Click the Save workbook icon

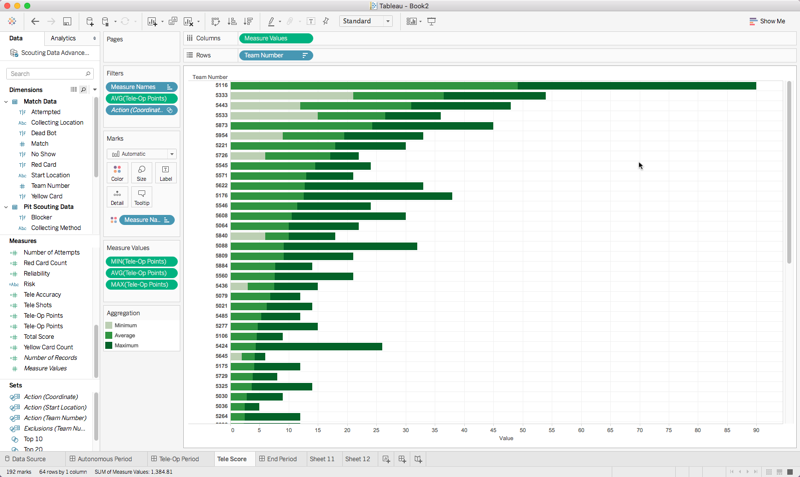coord(67,21)
